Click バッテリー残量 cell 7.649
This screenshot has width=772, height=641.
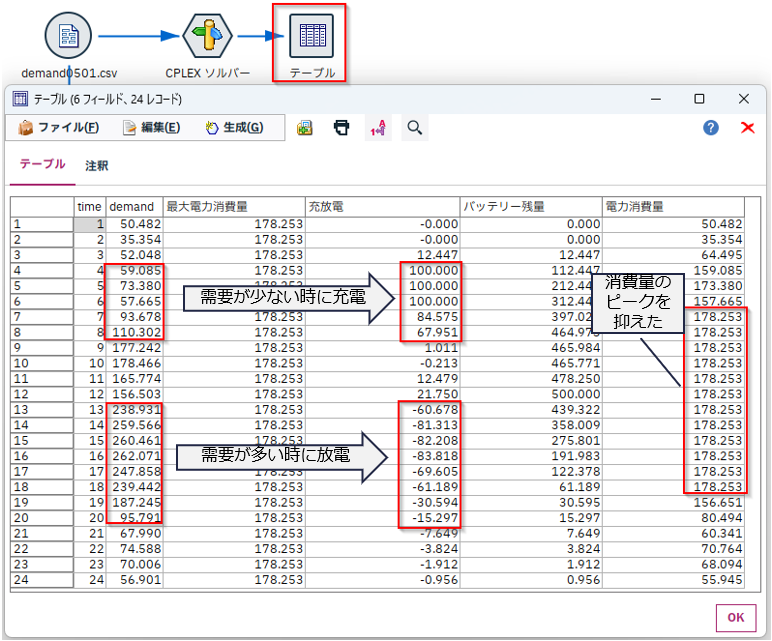[531, 534]
